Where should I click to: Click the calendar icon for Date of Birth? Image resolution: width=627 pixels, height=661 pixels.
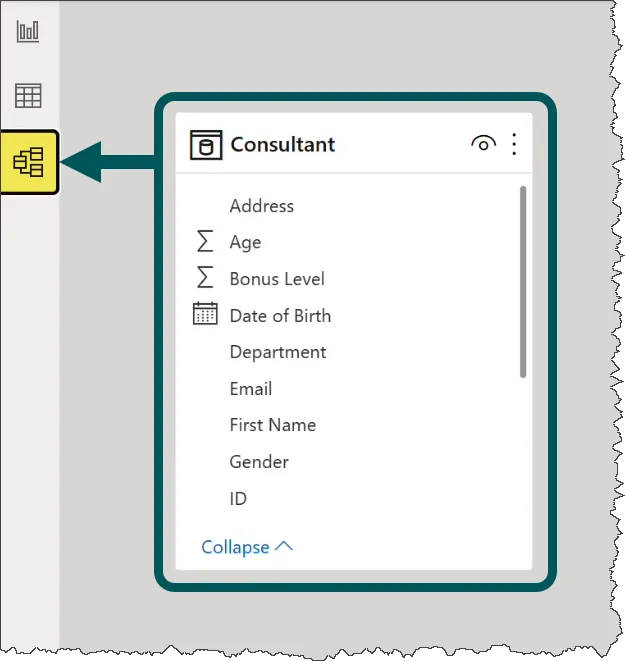tap(205, 315)
